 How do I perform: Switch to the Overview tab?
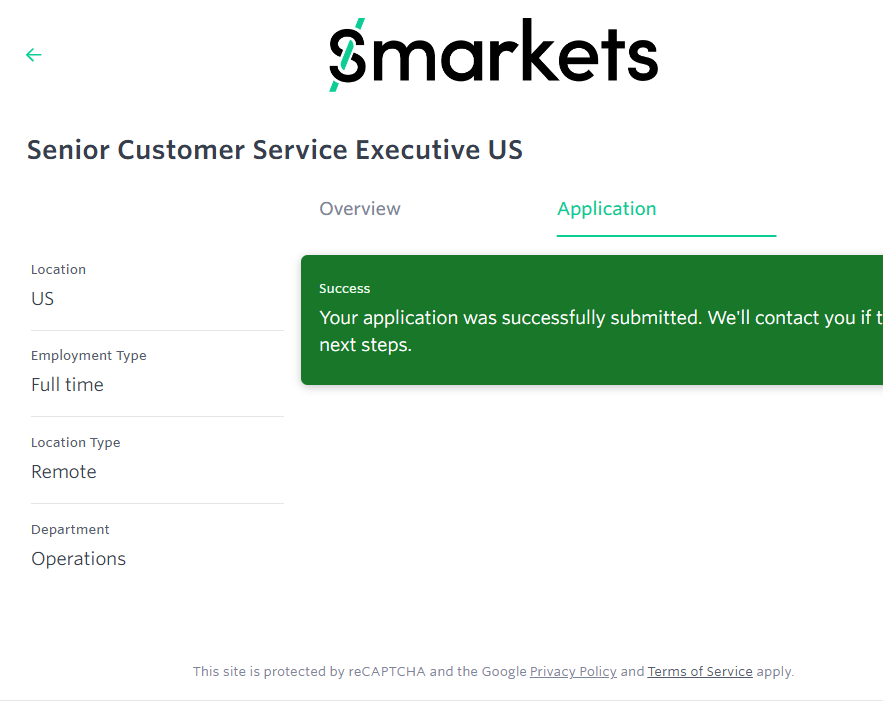tap(360, 209)
